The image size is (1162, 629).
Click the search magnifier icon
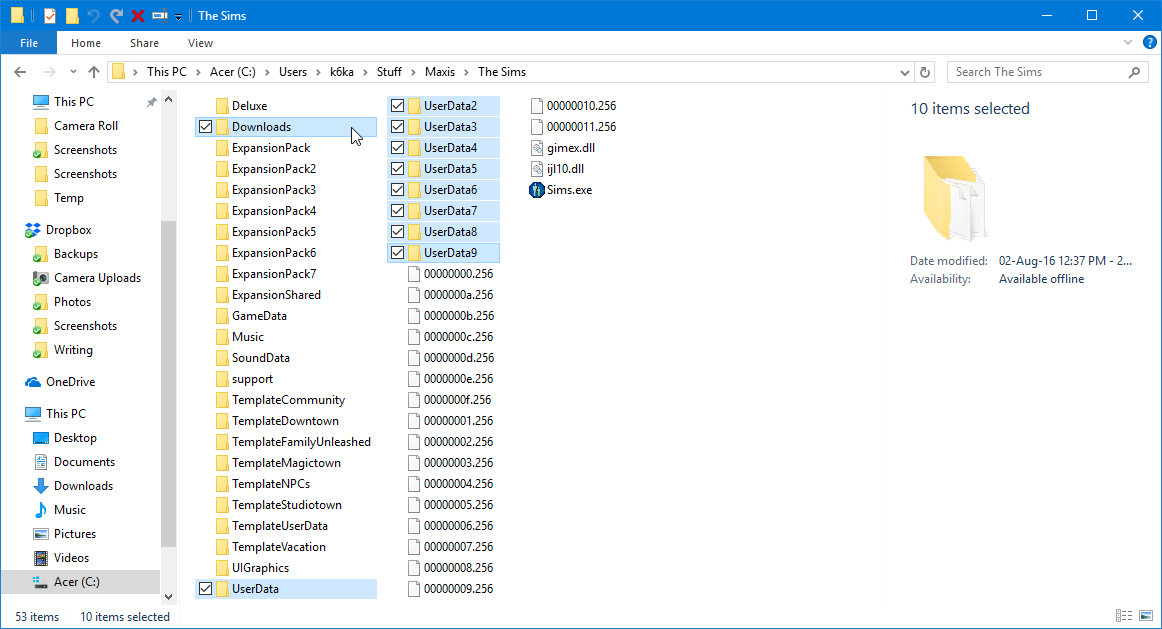pyautogui.click(x=1135, y=72)
